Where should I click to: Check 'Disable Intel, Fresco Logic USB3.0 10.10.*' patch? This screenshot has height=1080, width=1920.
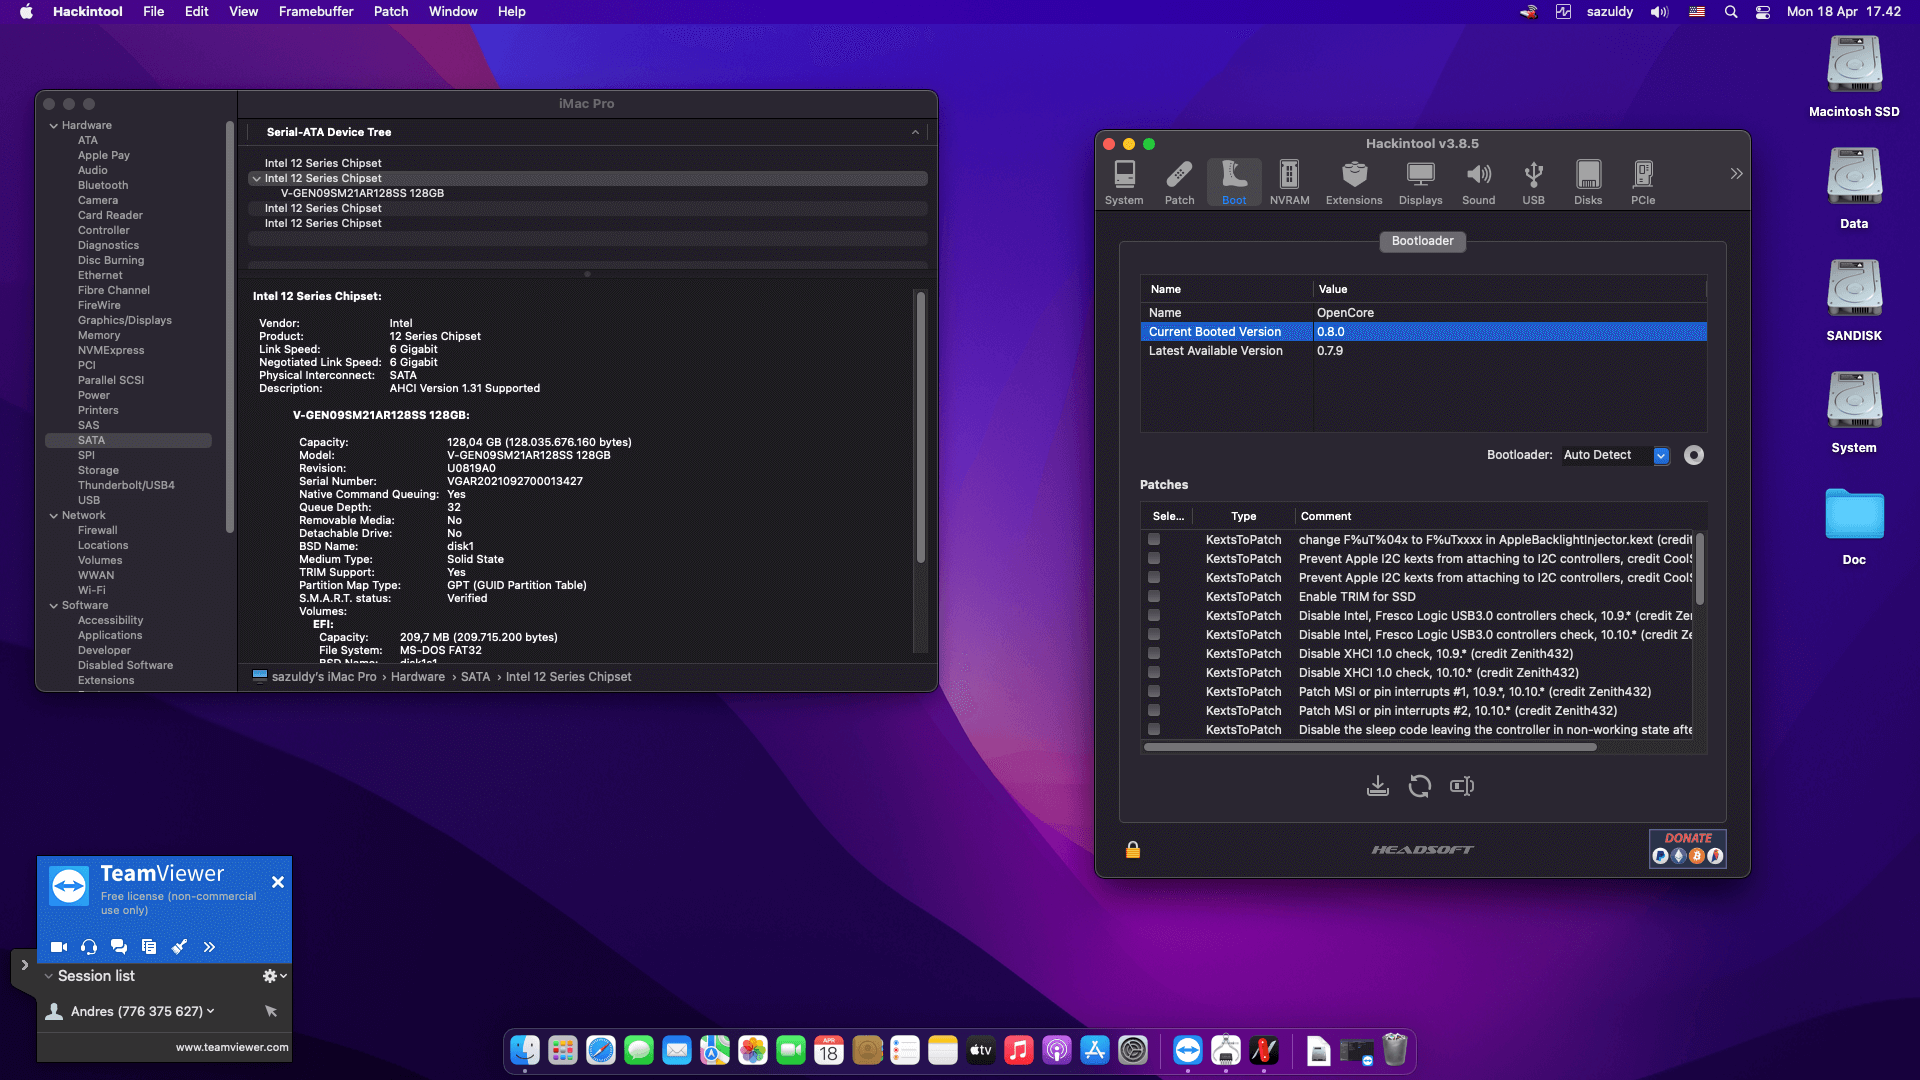(x=1154, y=635)
